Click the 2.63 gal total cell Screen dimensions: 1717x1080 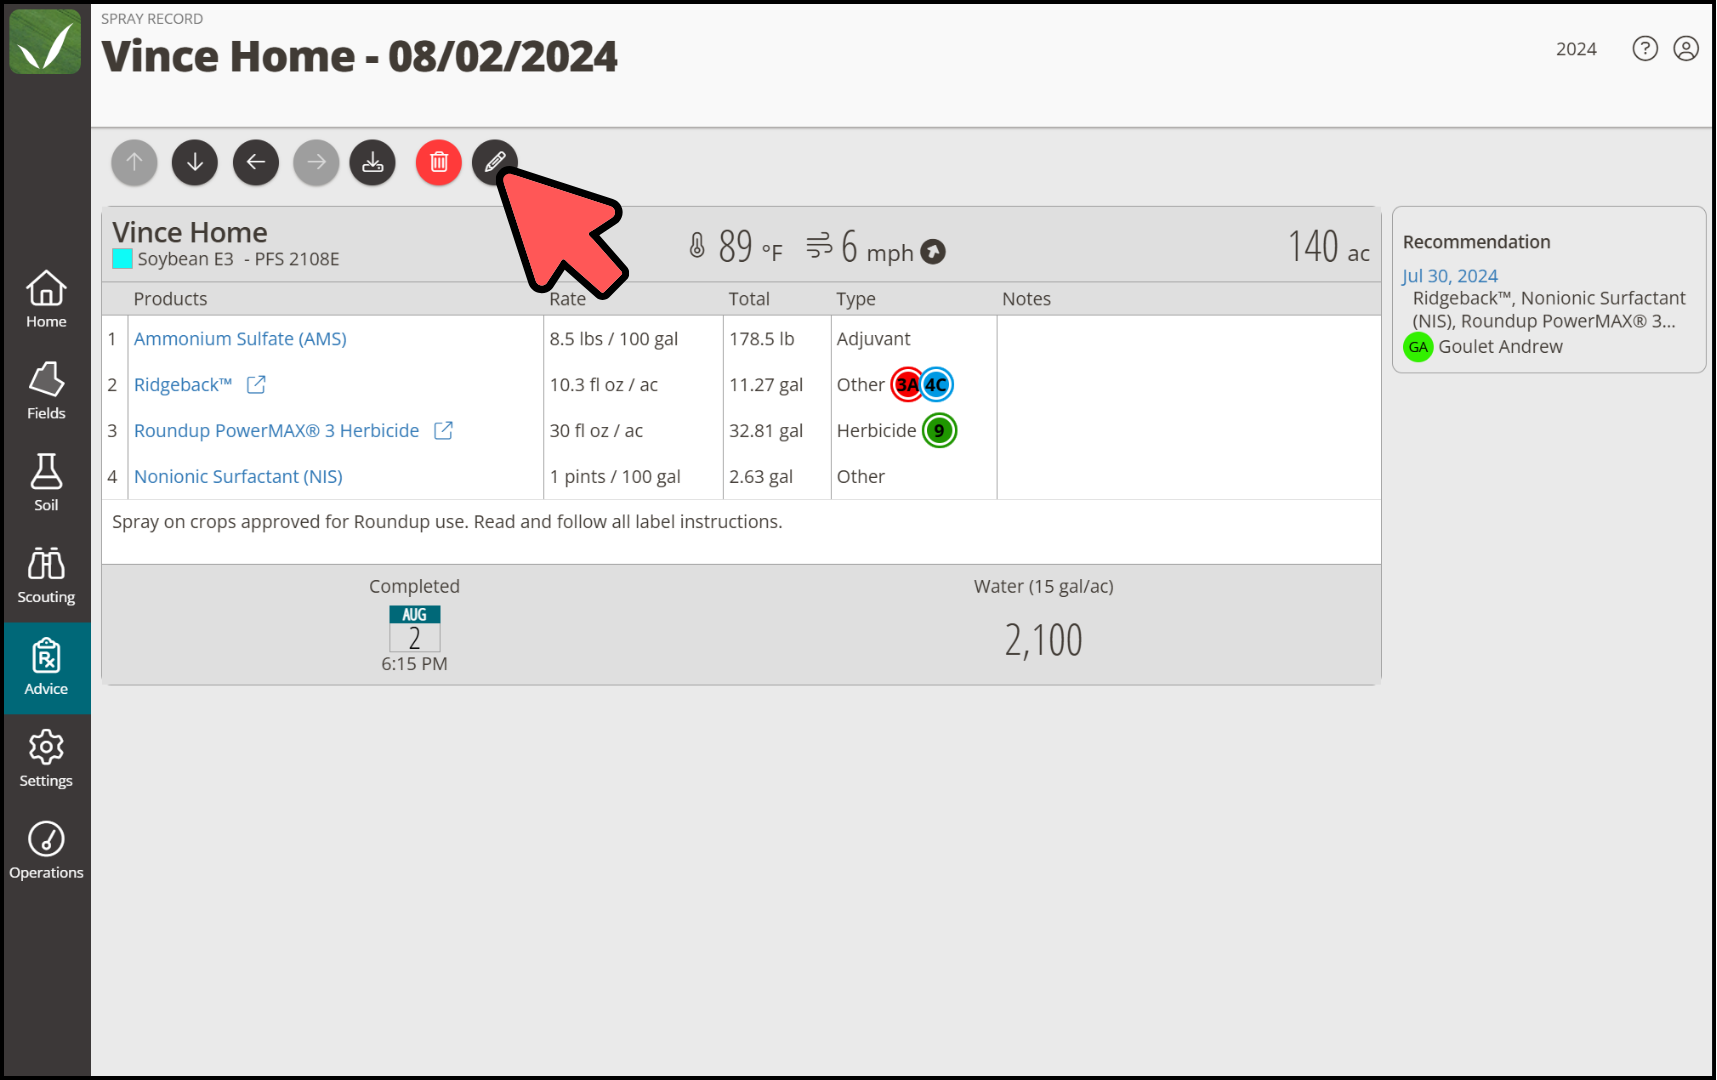click(761, 477)
